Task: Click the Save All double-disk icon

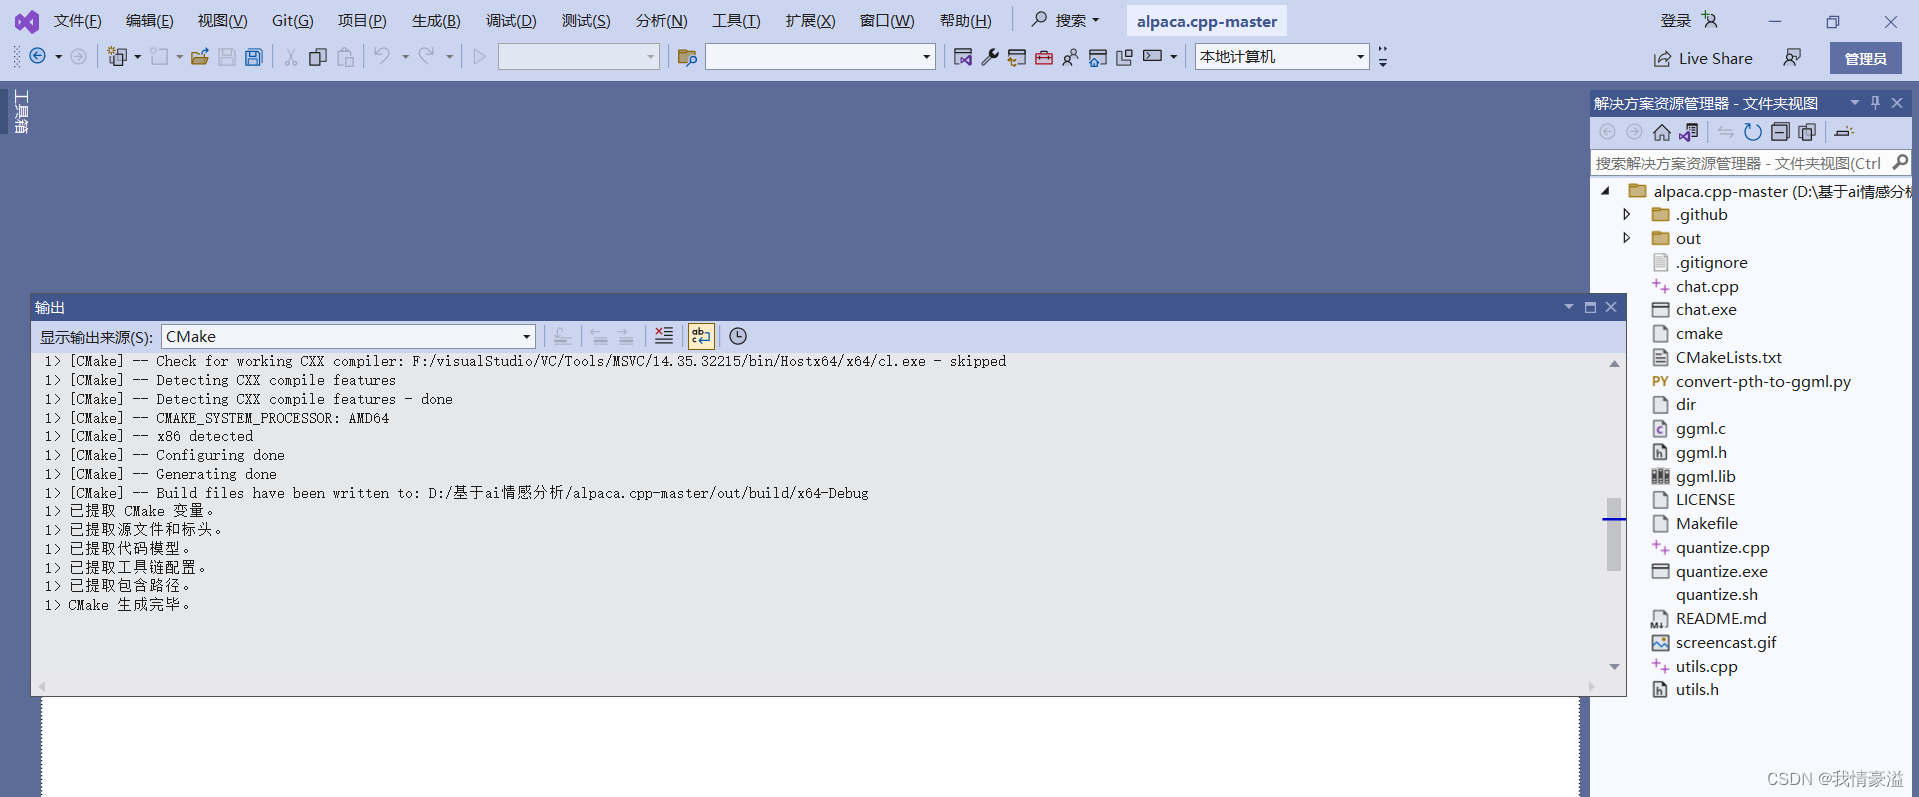Action: pyautogui.click(x=254, y=57)
